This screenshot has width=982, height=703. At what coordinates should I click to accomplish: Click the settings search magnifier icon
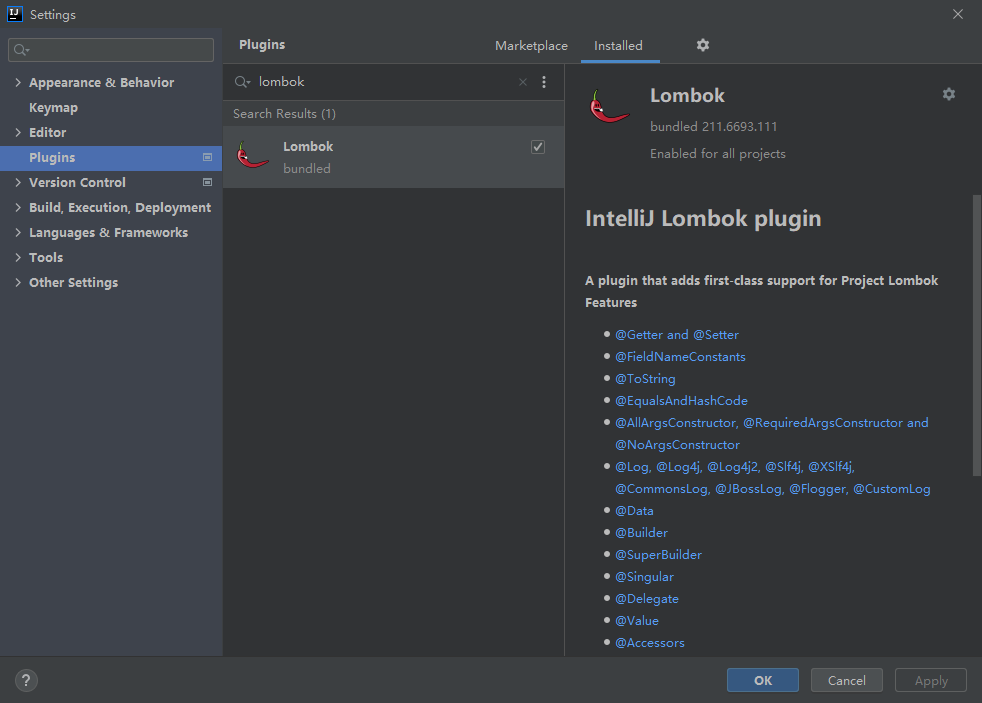tap(21, 50)
